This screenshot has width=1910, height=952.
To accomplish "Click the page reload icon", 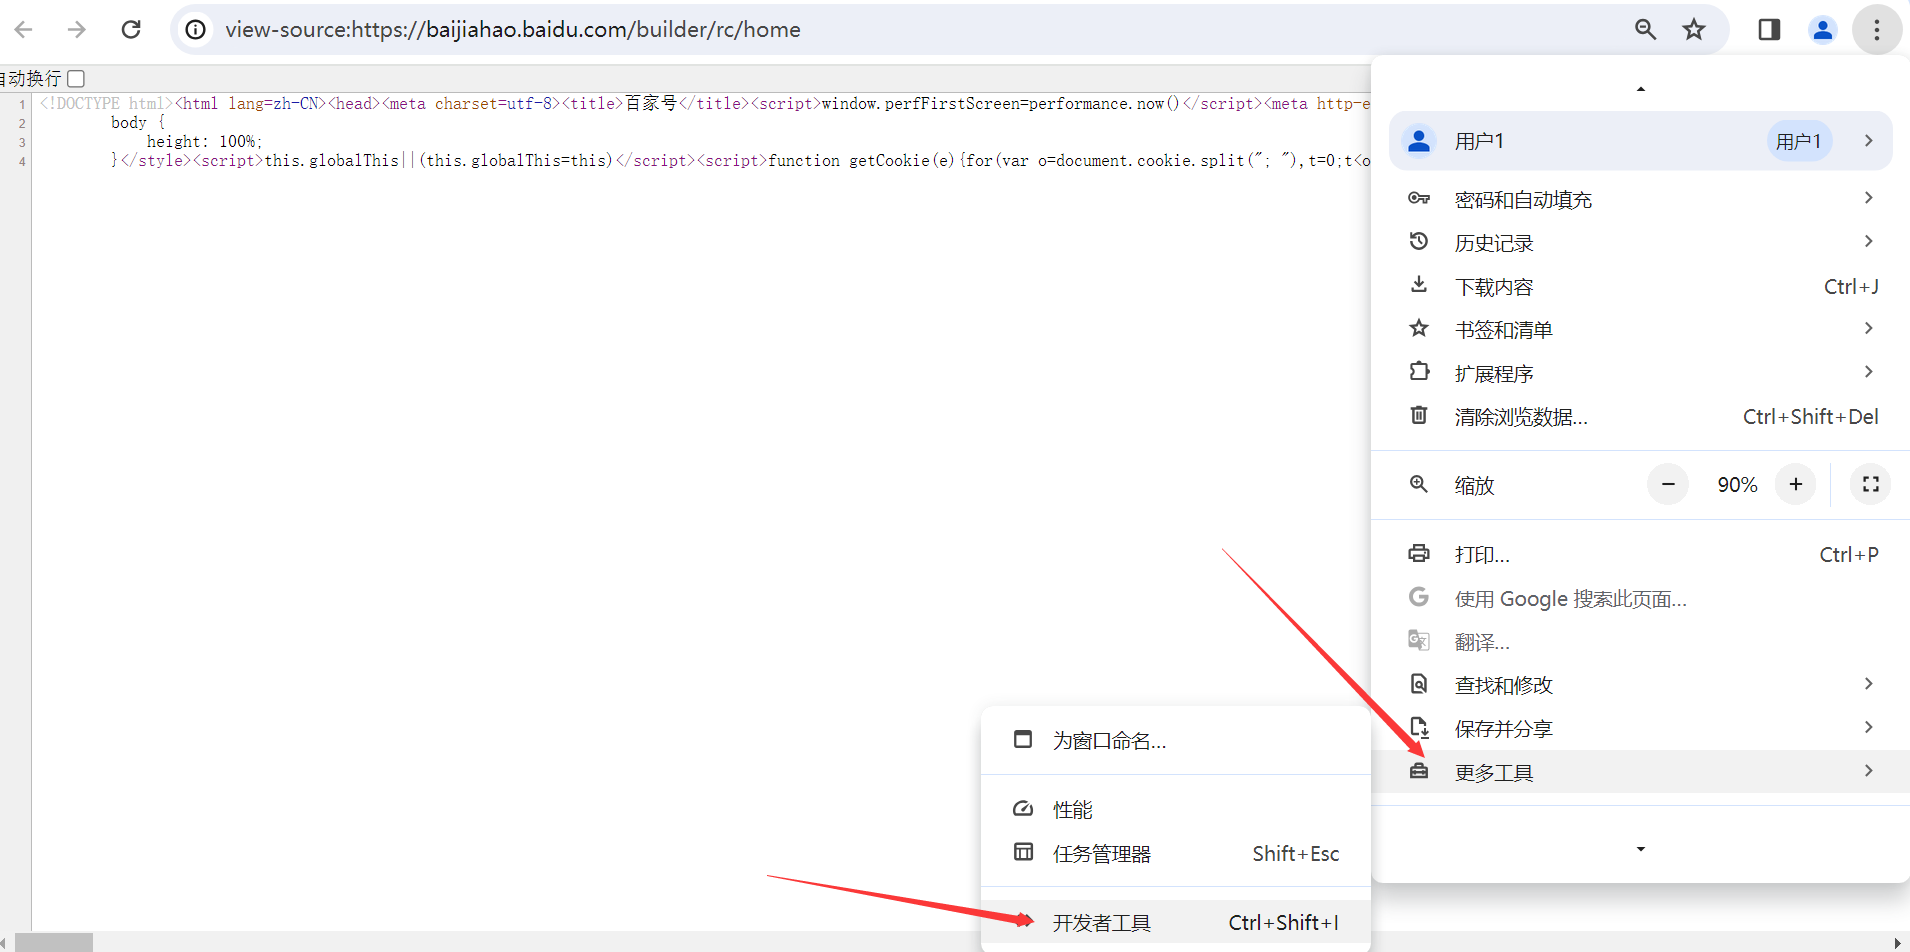I will 131,30.
